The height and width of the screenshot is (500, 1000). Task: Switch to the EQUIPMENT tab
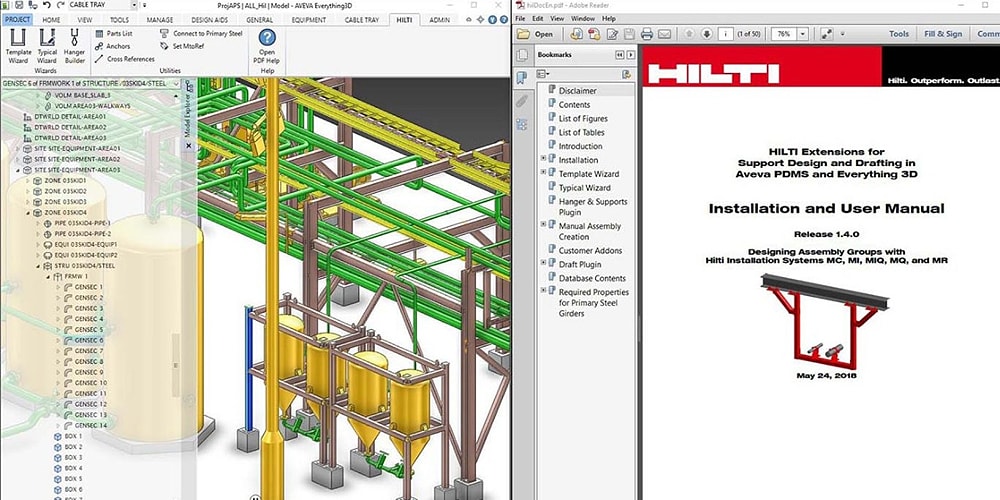tap(309, 20)
